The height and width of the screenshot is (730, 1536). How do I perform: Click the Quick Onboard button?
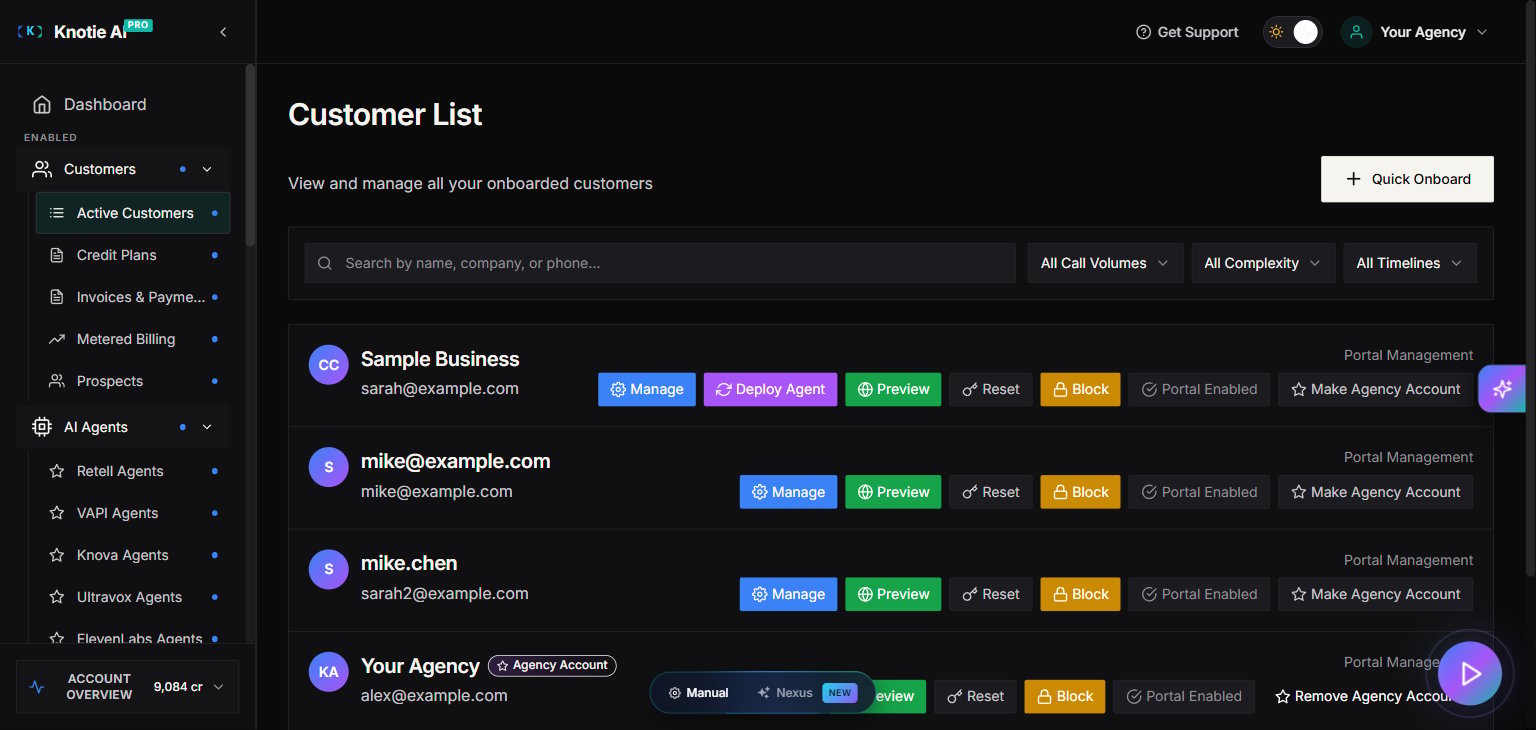point(1407,179)
